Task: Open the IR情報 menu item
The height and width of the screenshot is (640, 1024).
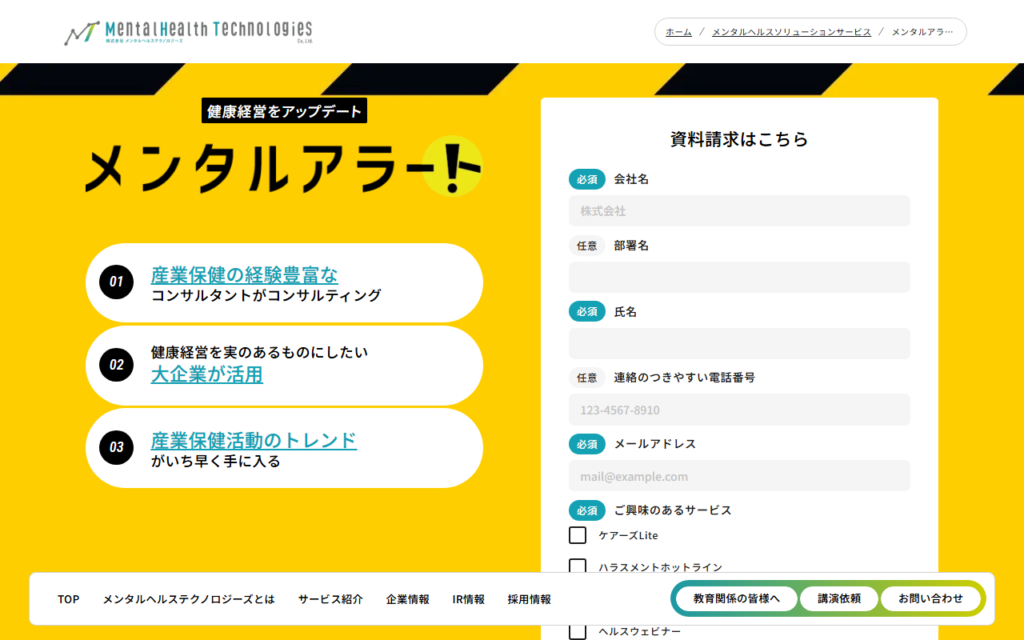Action: [468, 599]
